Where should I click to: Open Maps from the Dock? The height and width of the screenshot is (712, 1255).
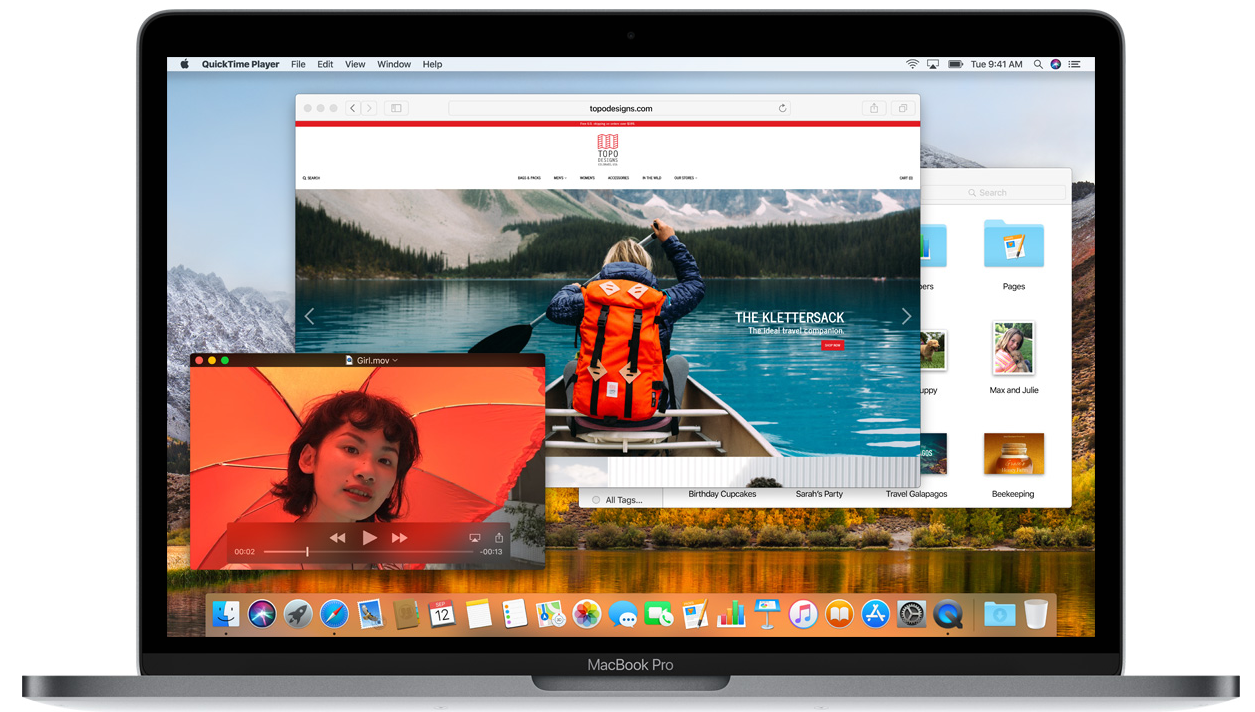pos(550,614)
